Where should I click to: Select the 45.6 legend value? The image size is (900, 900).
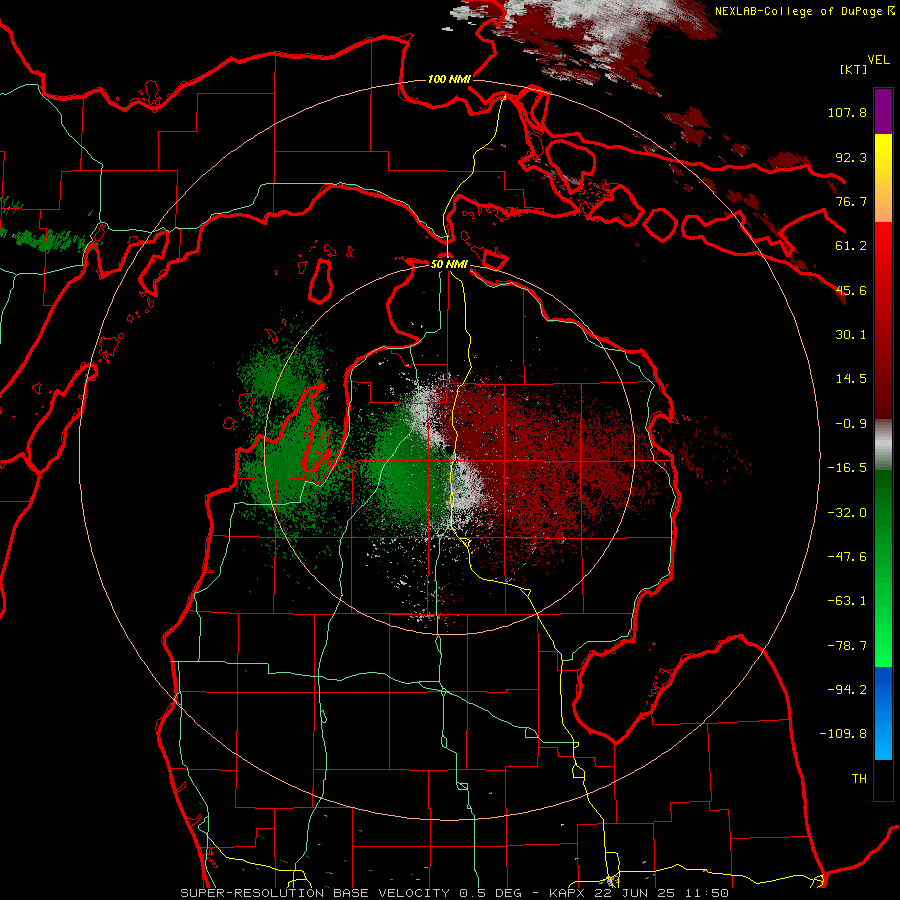coord(851,290)
